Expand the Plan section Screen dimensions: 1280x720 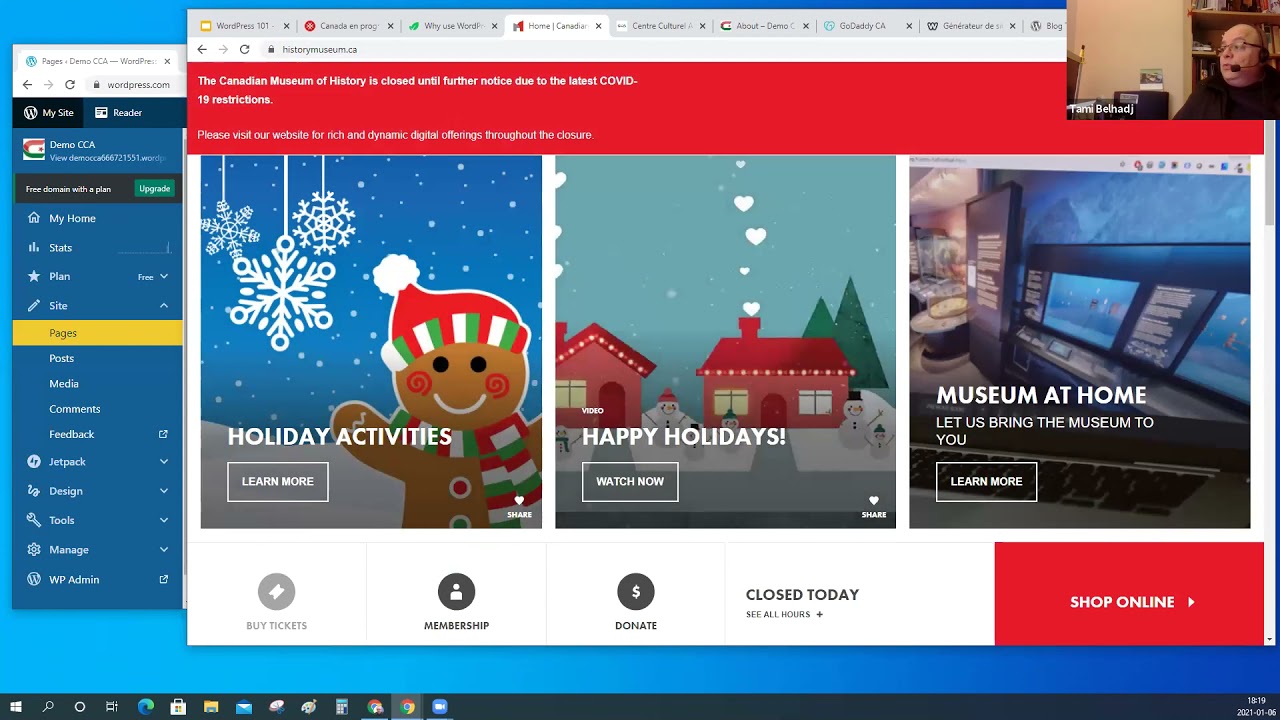[164, 276]
